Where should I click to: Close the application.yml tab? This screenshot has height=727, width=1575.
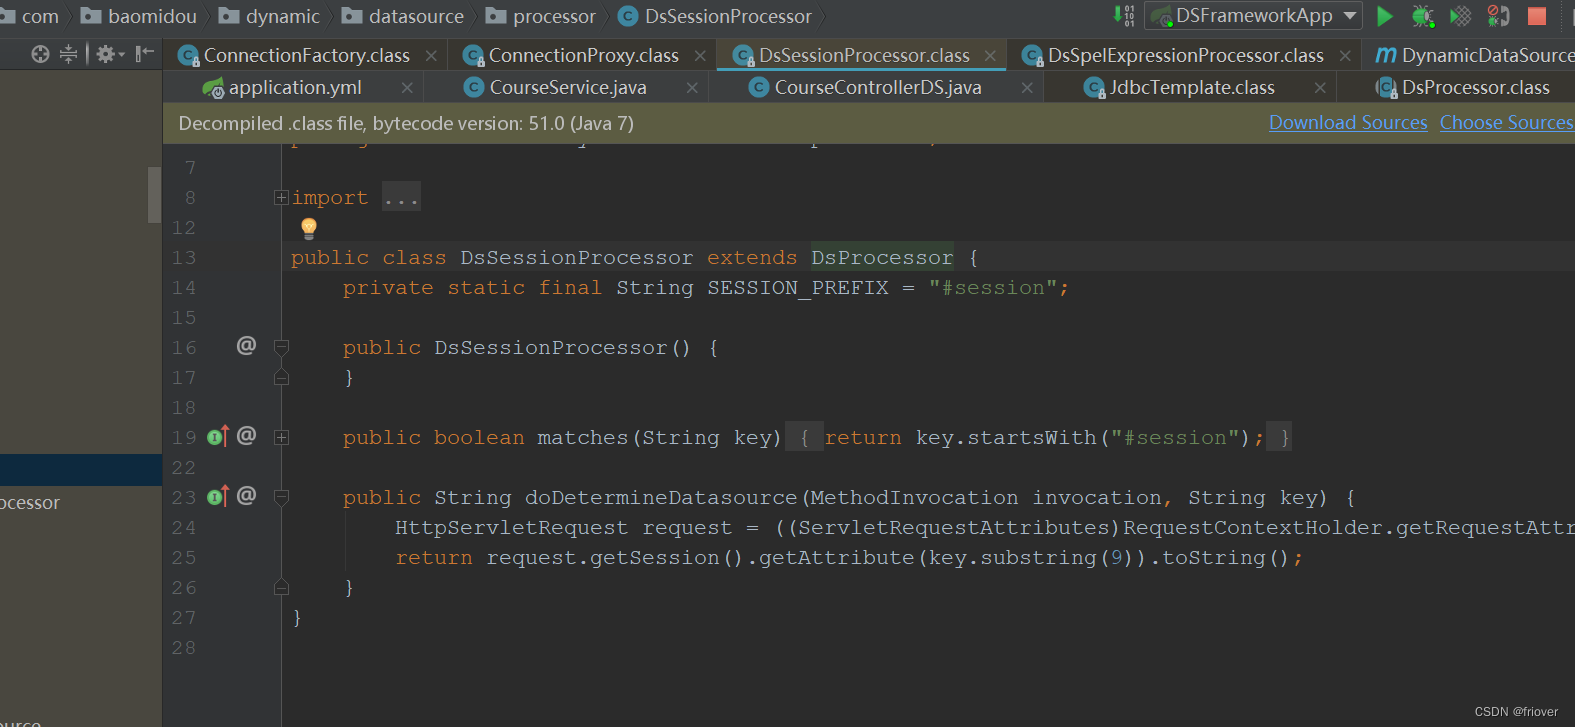tap(407, 88)
